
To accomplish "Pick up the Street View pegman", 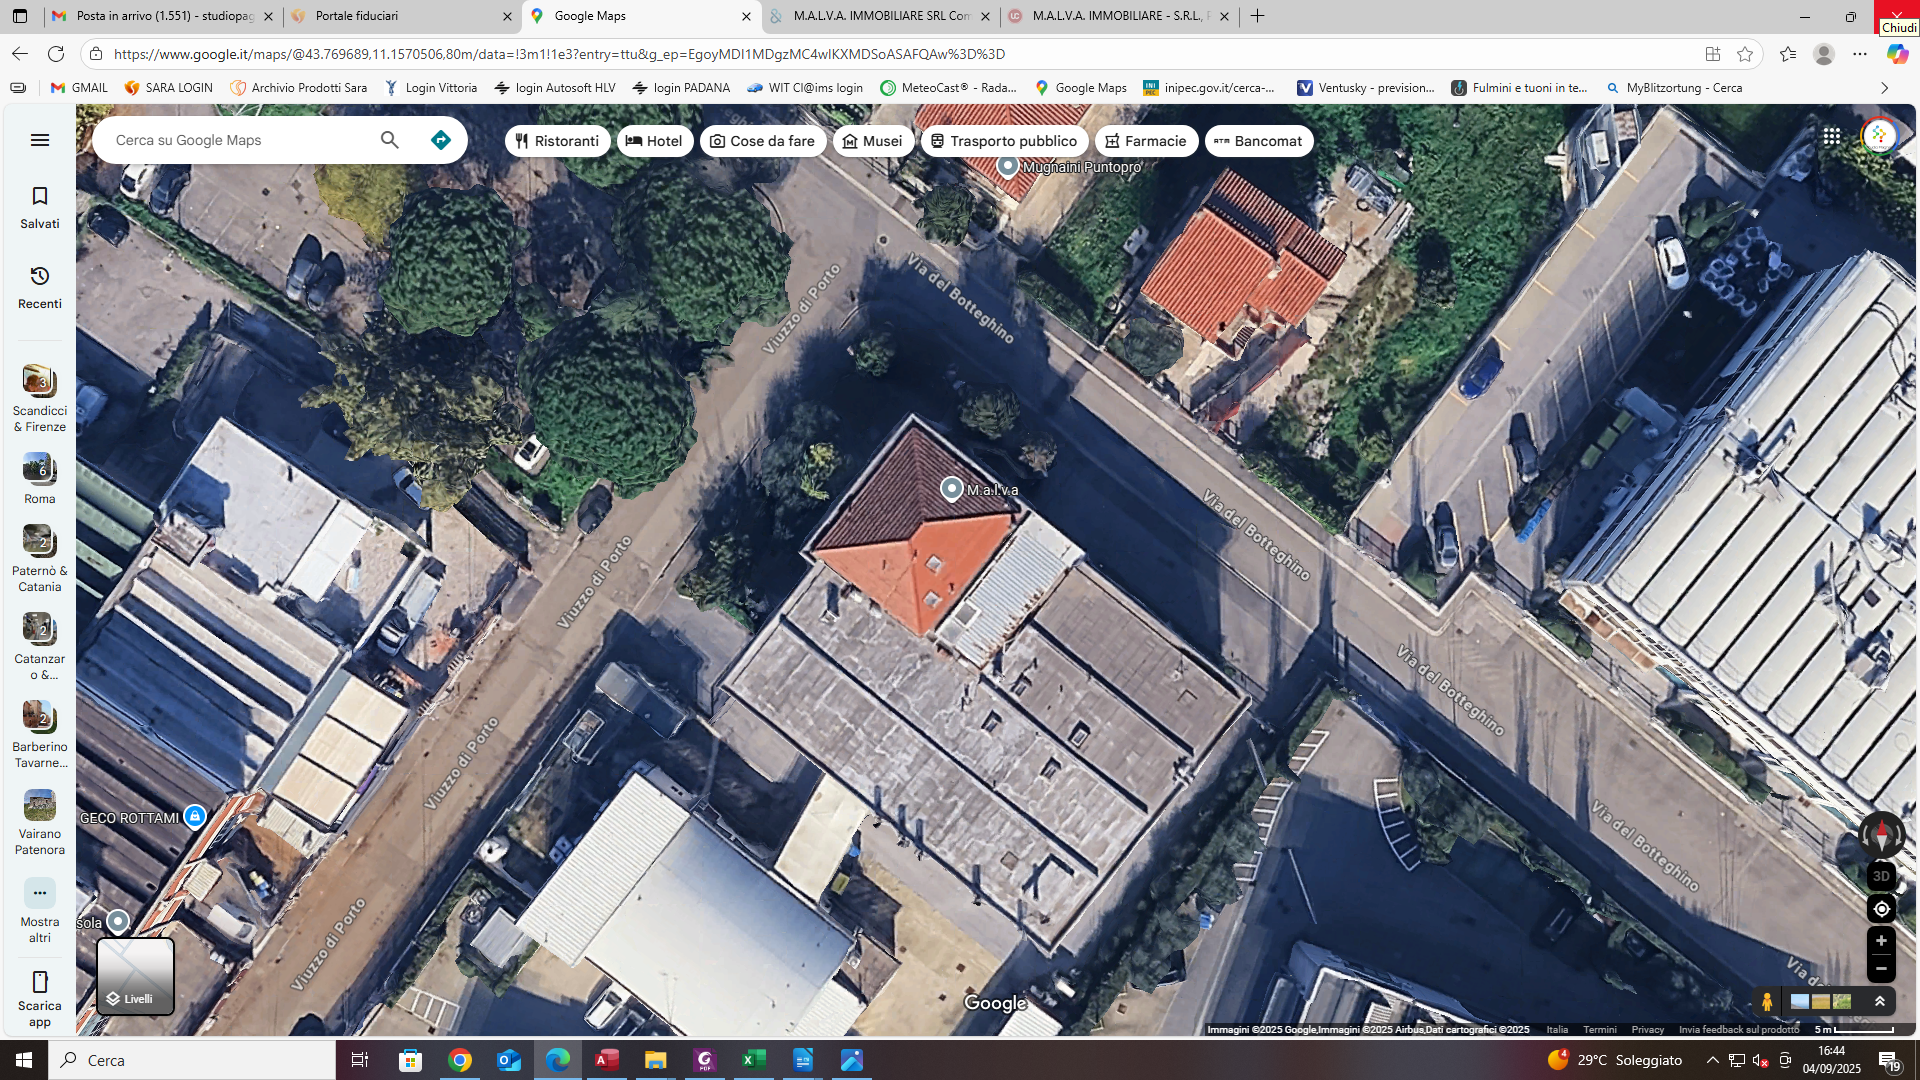I will [x=1767, y=1001].
